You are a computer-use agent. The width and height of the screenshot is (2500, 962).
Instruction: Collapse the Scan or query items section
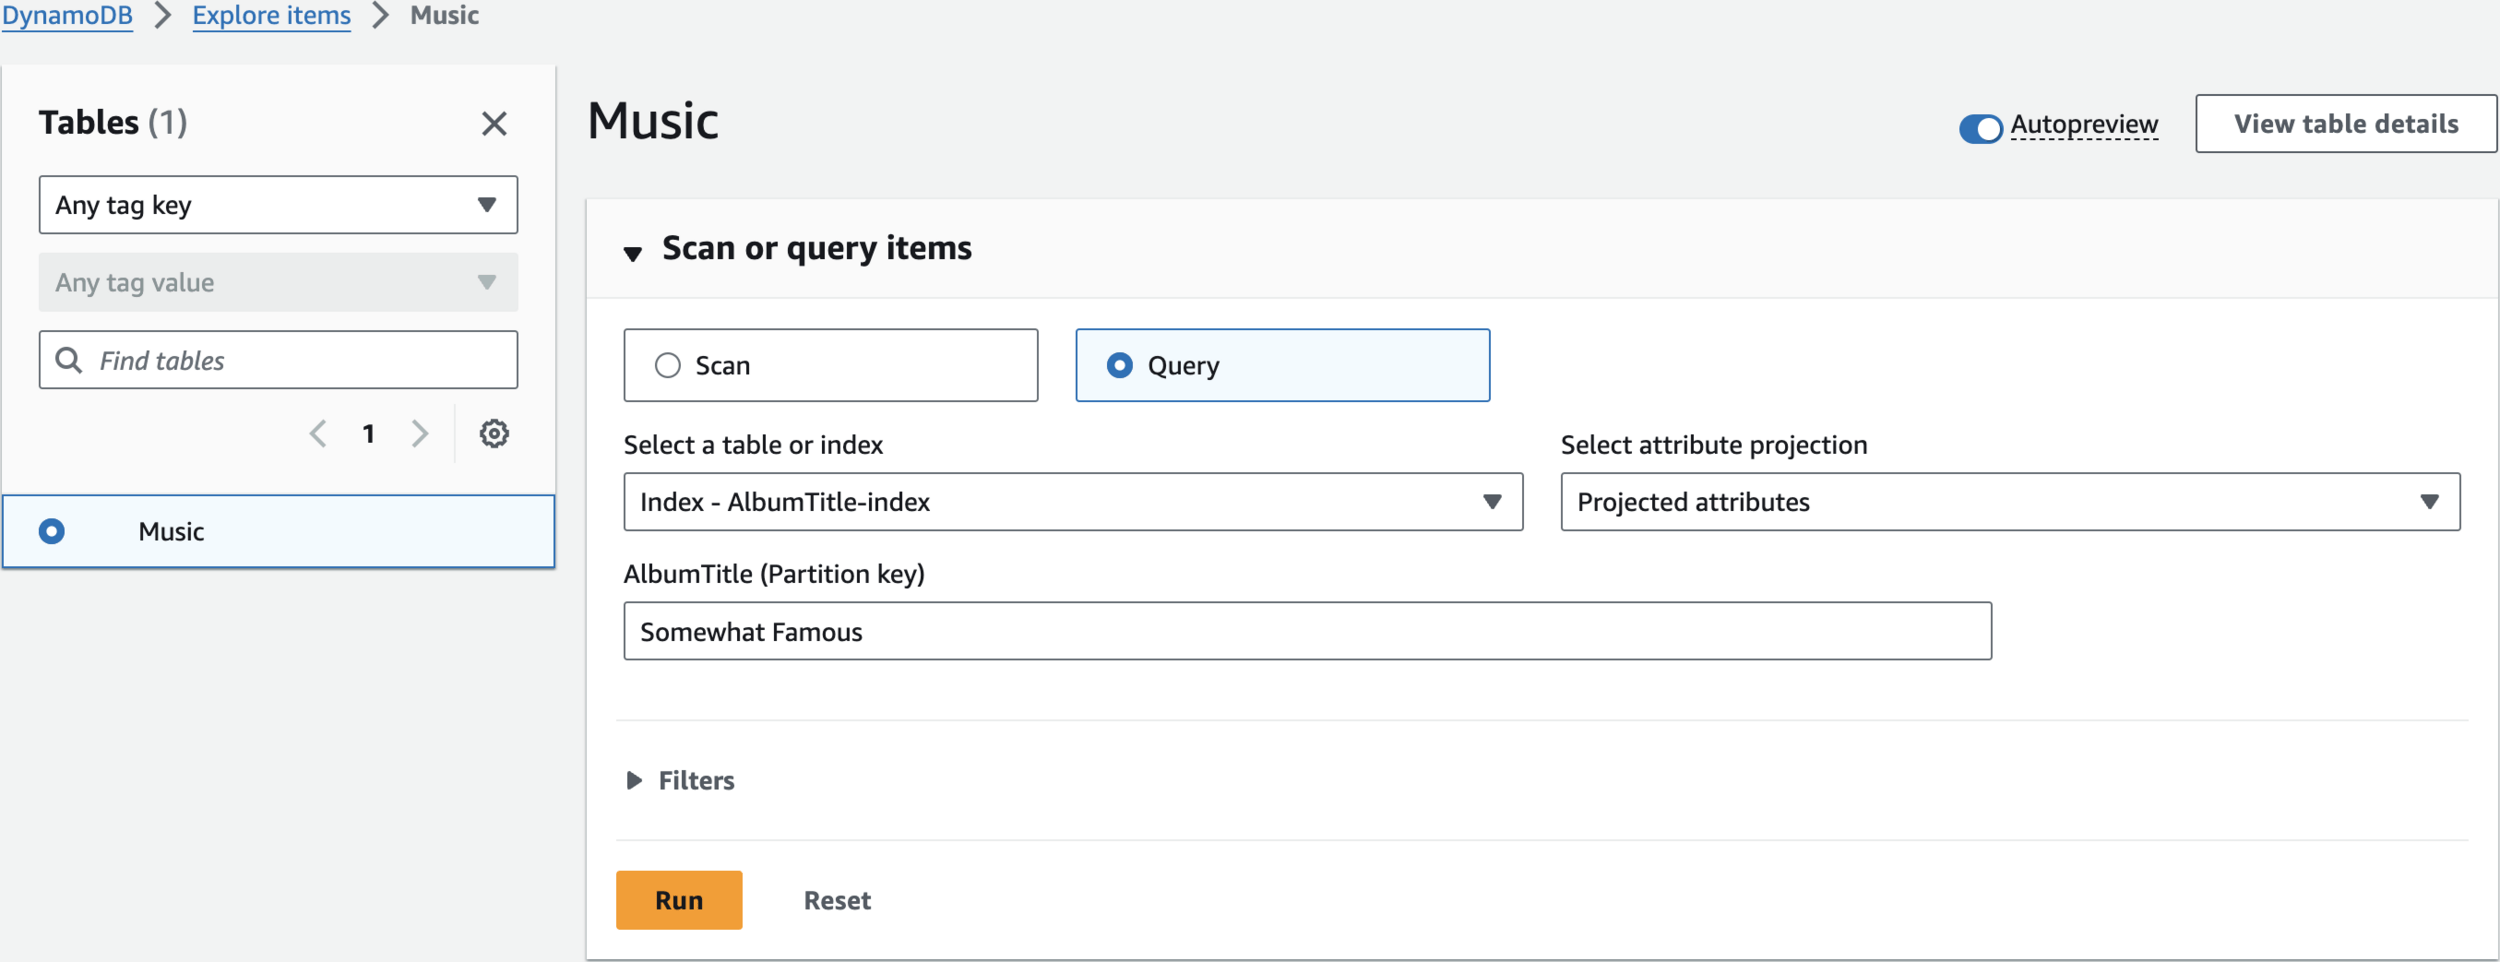[633, 253]
